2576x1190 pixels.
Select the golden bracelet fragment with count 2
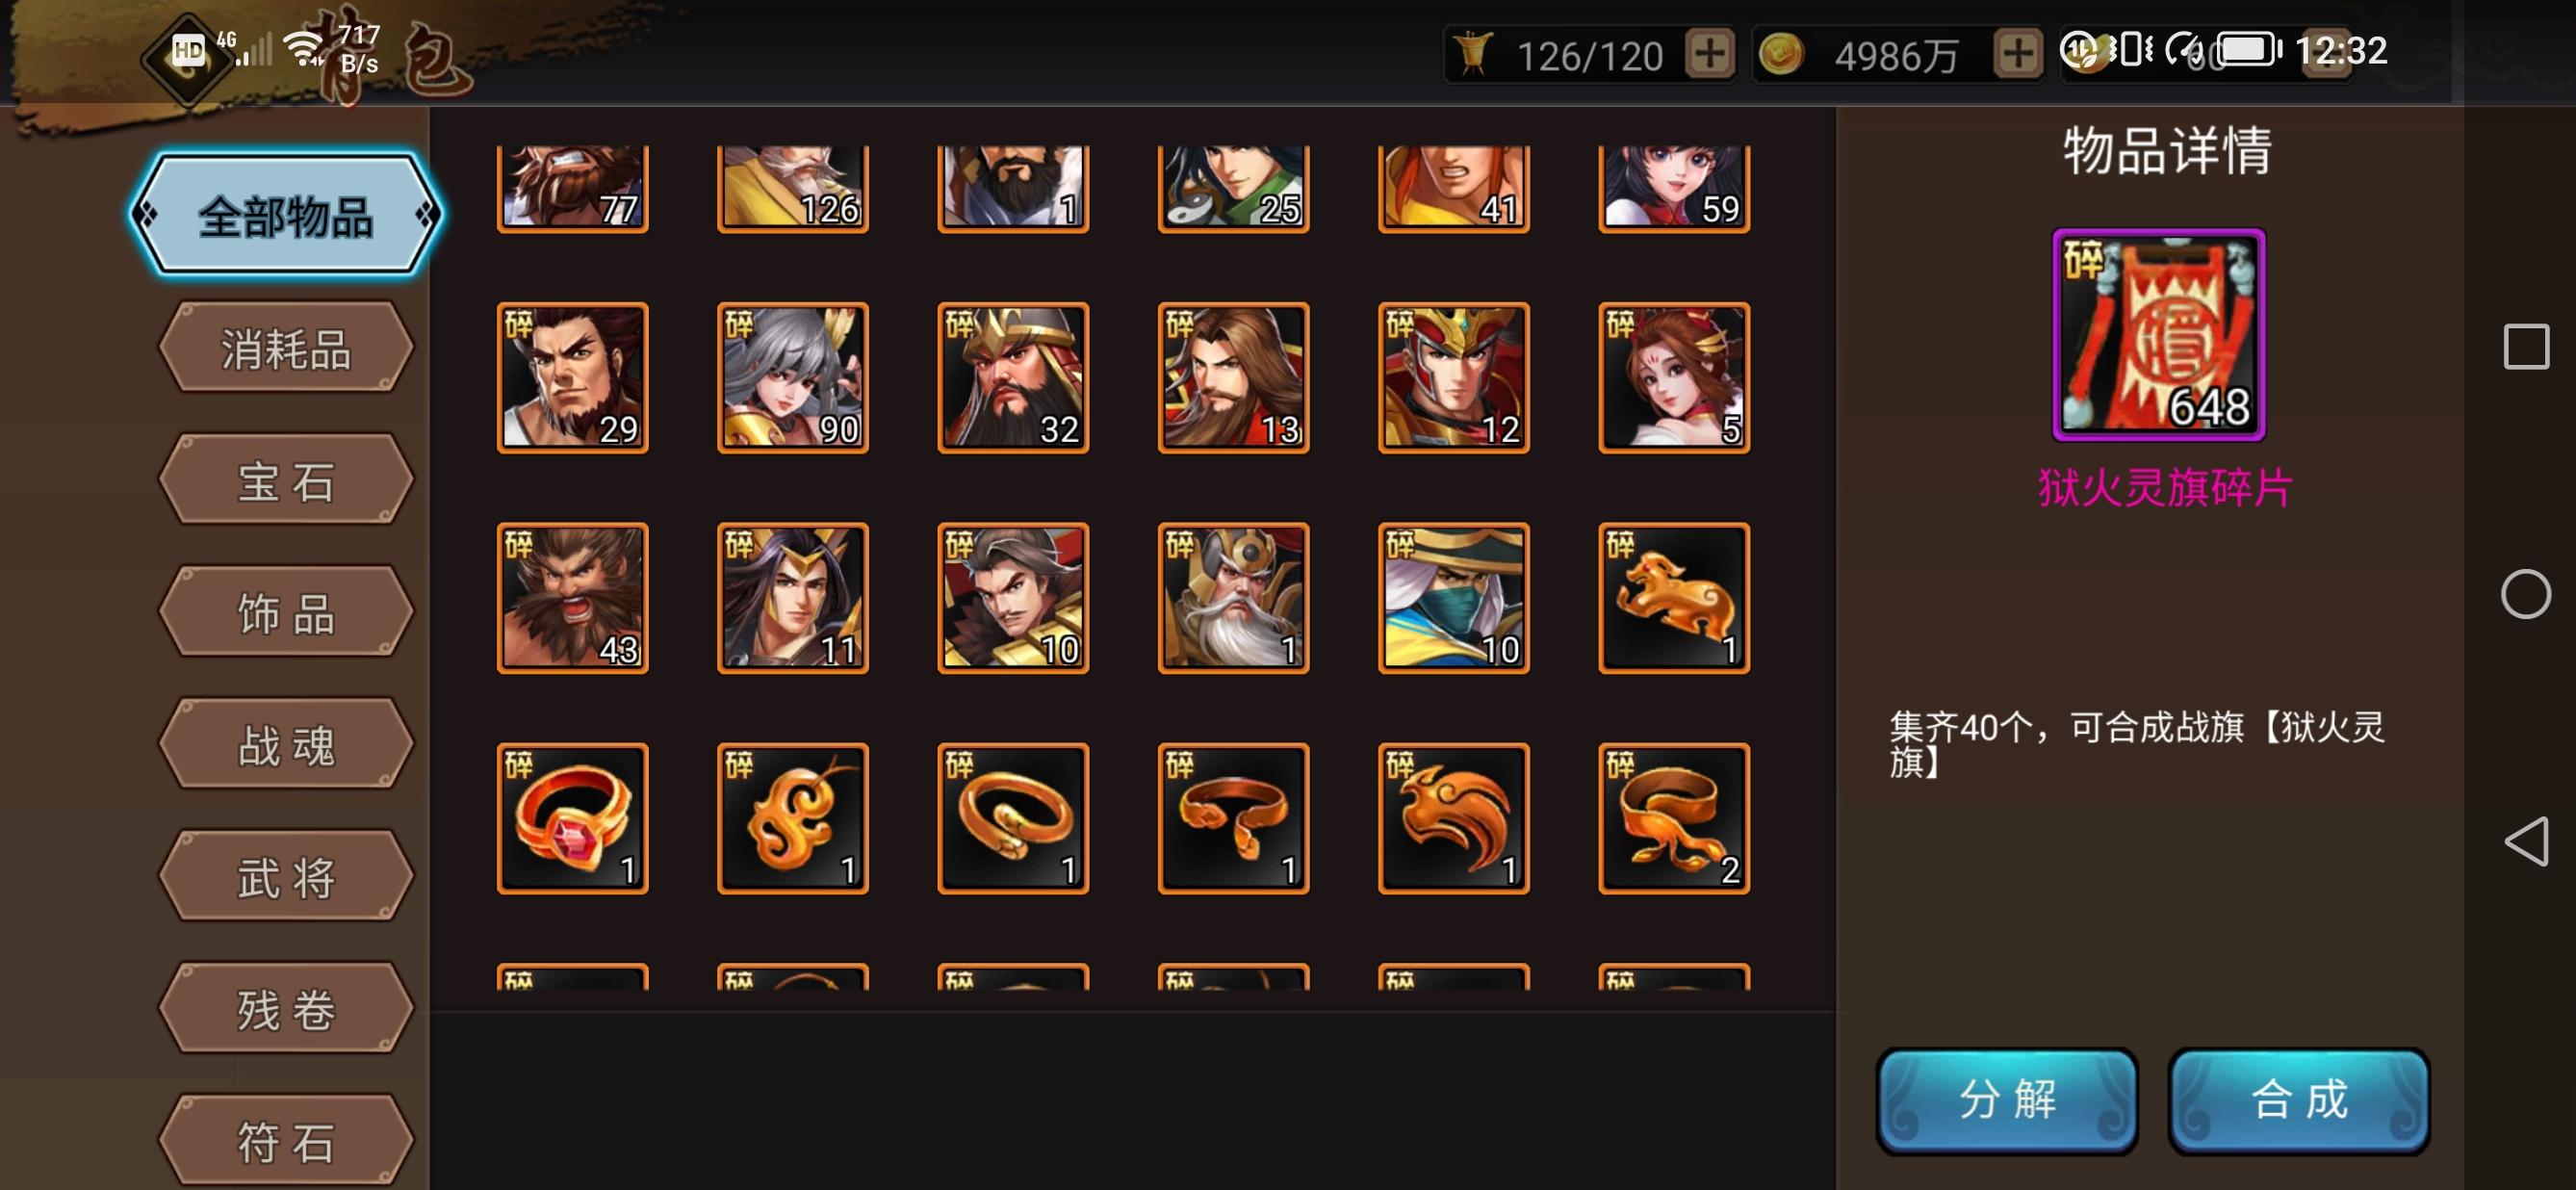point(1674,818)
